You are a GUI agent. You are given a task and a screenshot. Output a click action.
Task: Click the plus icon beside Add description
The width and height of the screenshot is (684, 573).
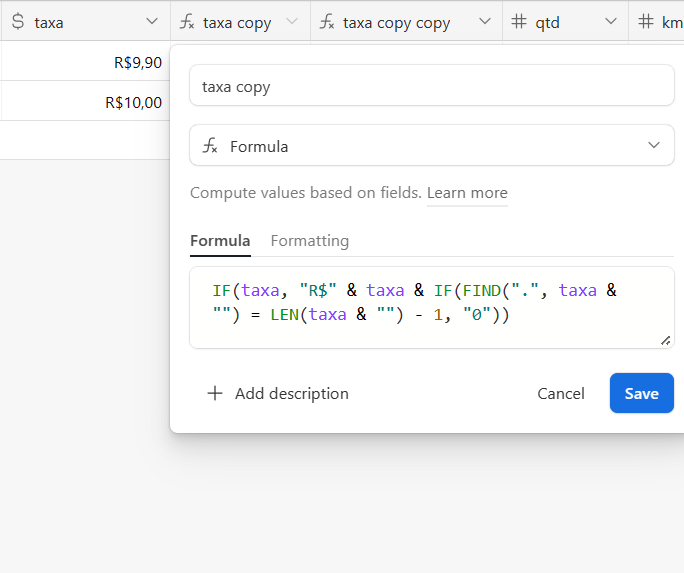click(x=215, y=393)
